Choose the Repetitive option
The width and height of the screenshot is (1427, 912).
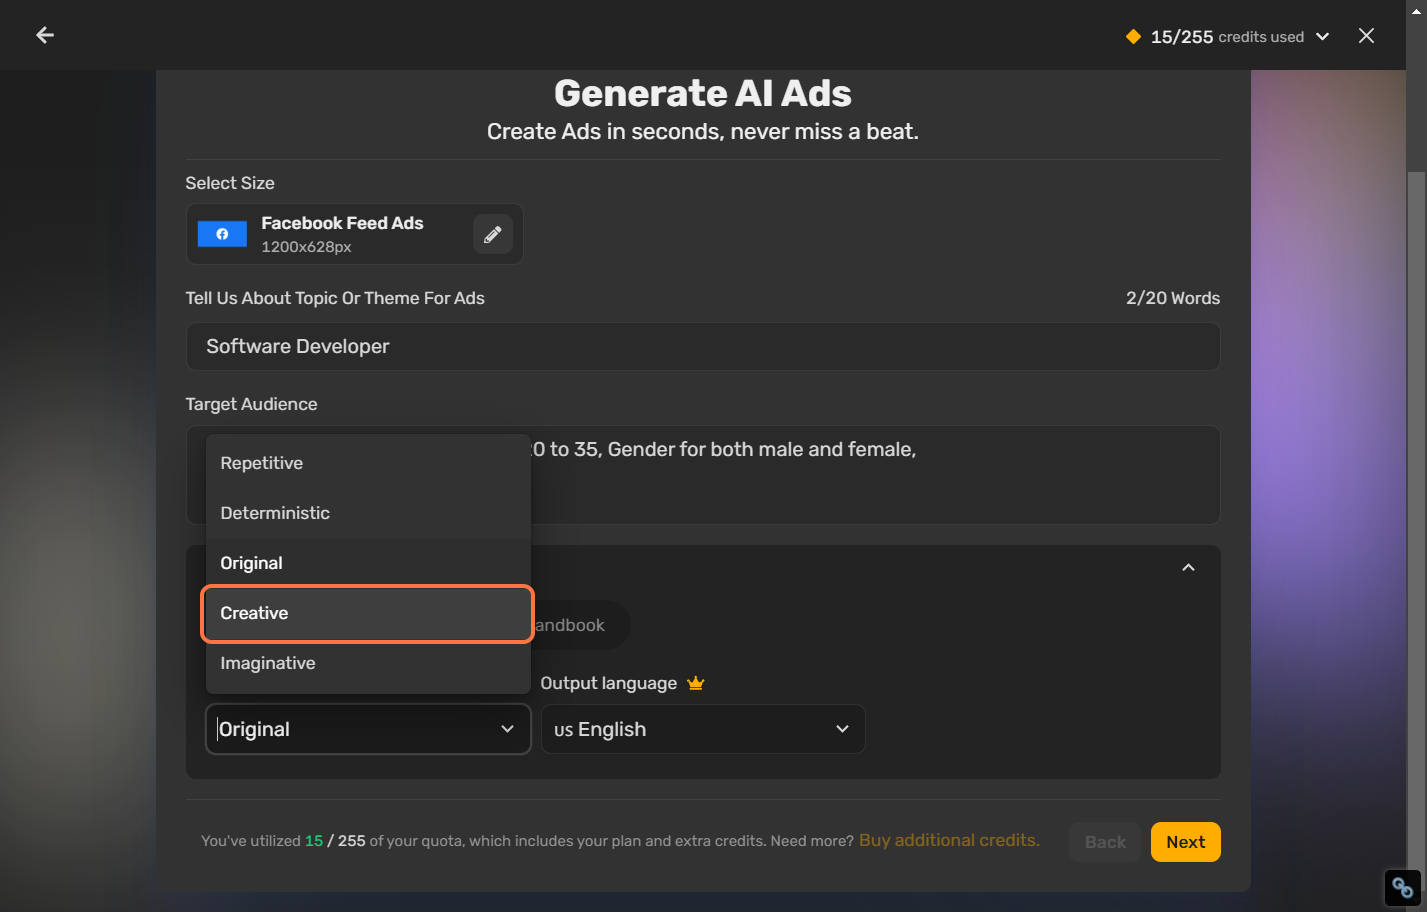[368, 463]
